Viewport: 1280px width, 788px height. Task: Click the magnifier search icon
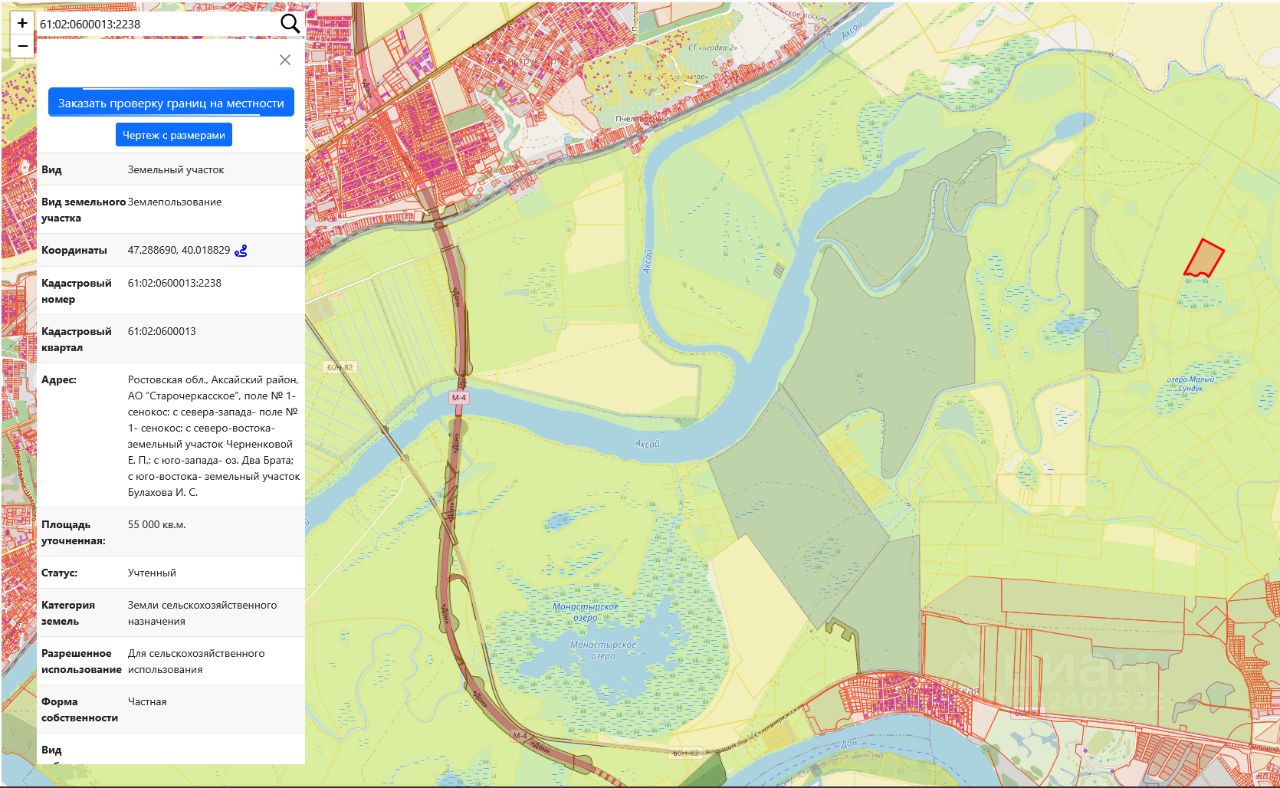click(290, 23)
